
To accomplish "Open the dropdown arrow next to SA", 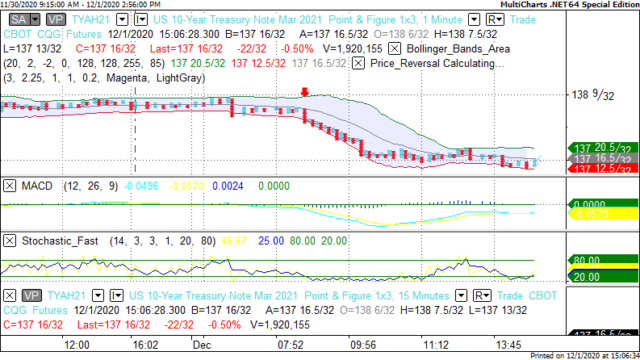I will click(35, 20).
